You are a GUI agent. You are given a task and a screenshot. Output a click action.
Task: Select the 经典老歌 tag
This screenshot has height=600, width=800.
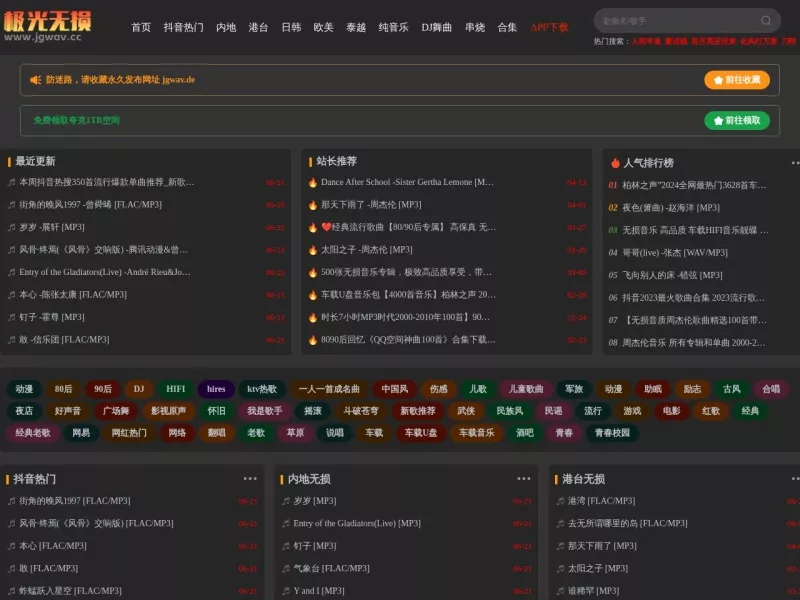(33, 433)
